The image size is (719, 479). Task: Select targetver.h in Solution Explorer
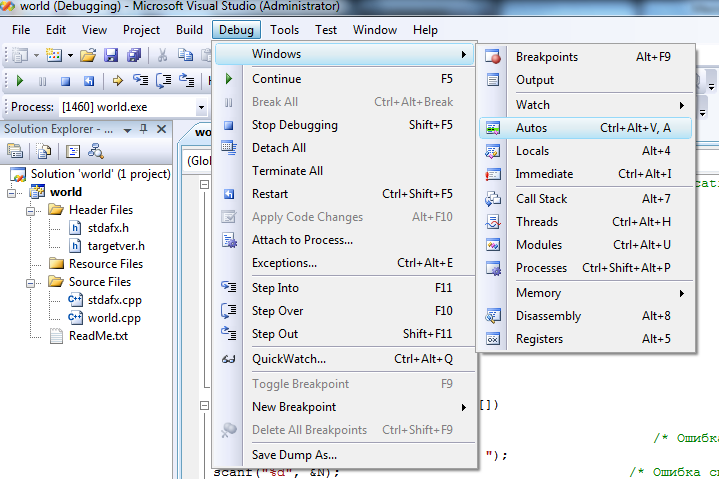[116, 246]
